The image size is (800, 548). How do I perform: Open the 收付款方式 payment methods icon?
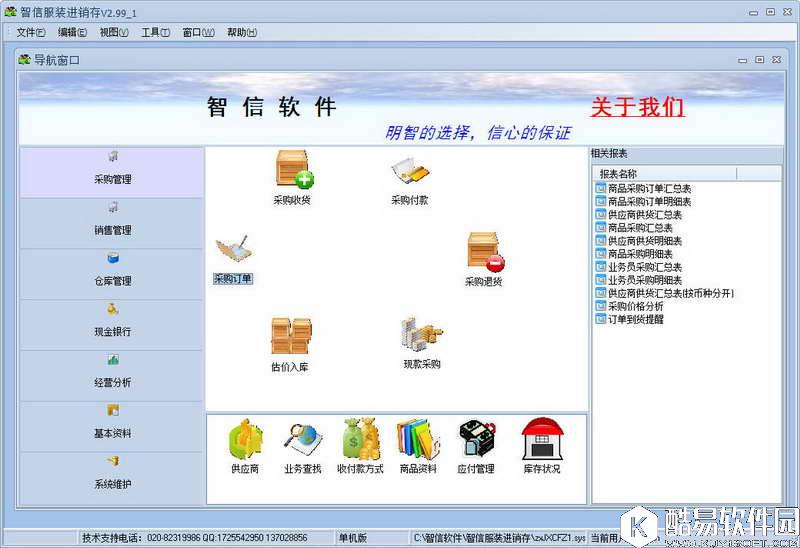coord(361,440)
